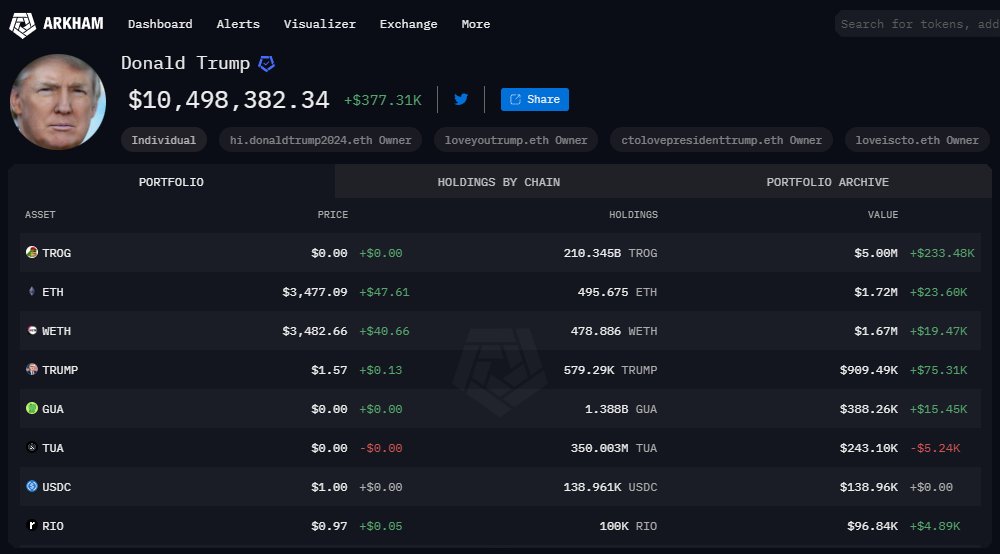Click the RIO asset name
1000x554 pixels.
point(53,526)
